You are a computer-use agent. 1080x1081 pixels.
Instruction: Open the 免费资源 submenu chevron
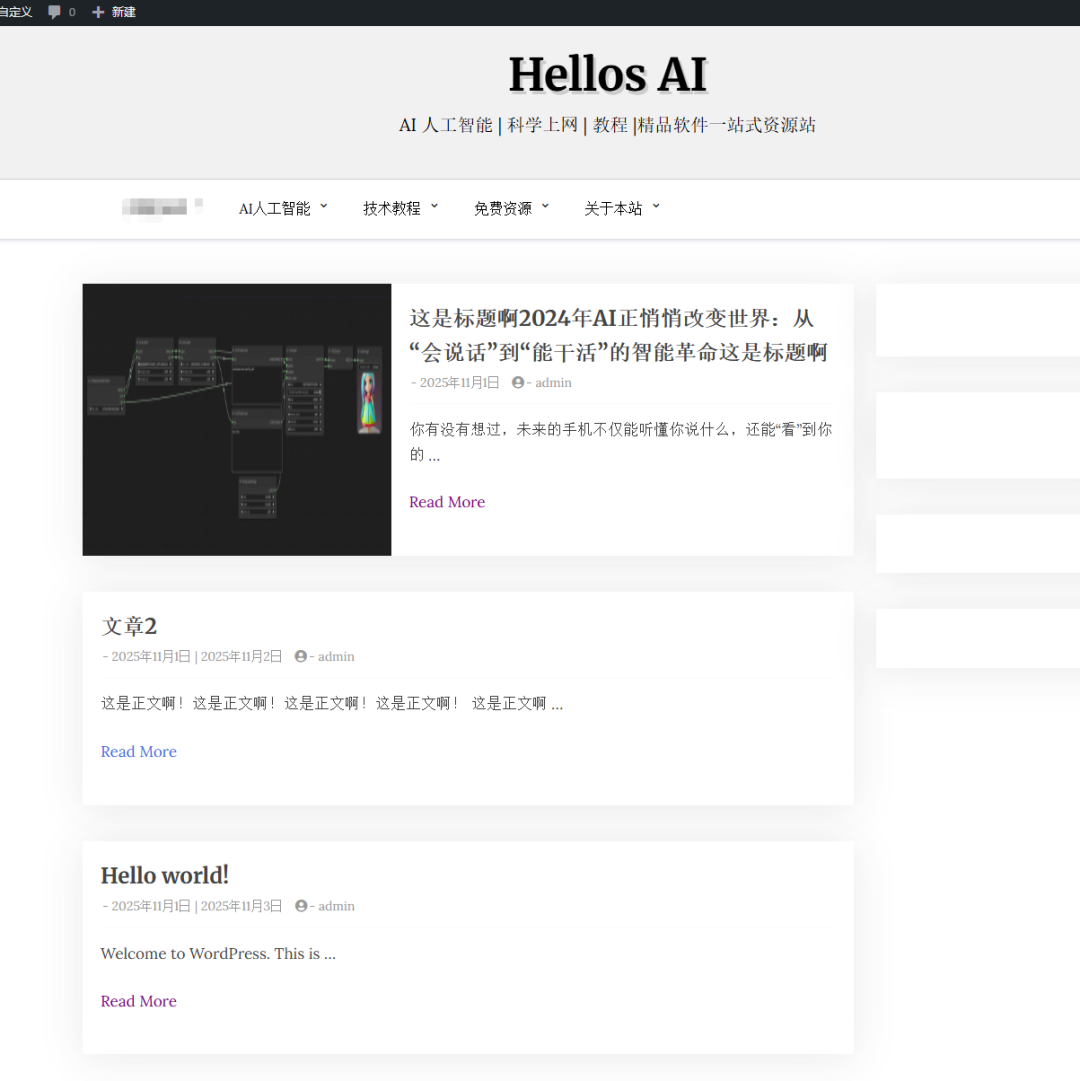[545, 207]
